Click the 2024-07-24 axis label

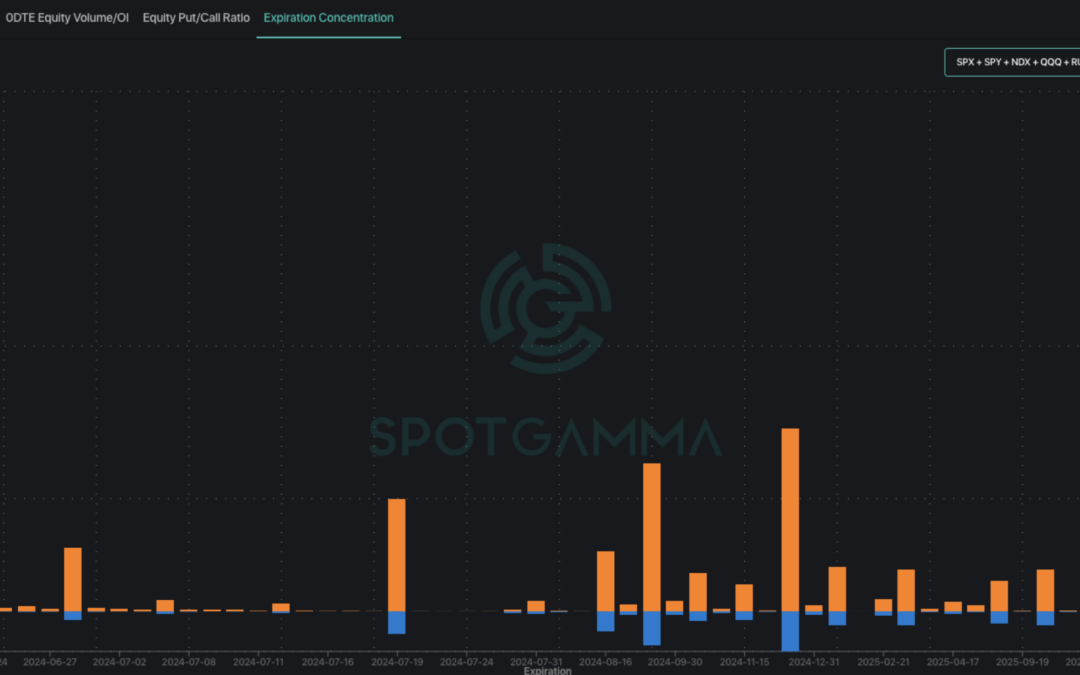(467, 662)
